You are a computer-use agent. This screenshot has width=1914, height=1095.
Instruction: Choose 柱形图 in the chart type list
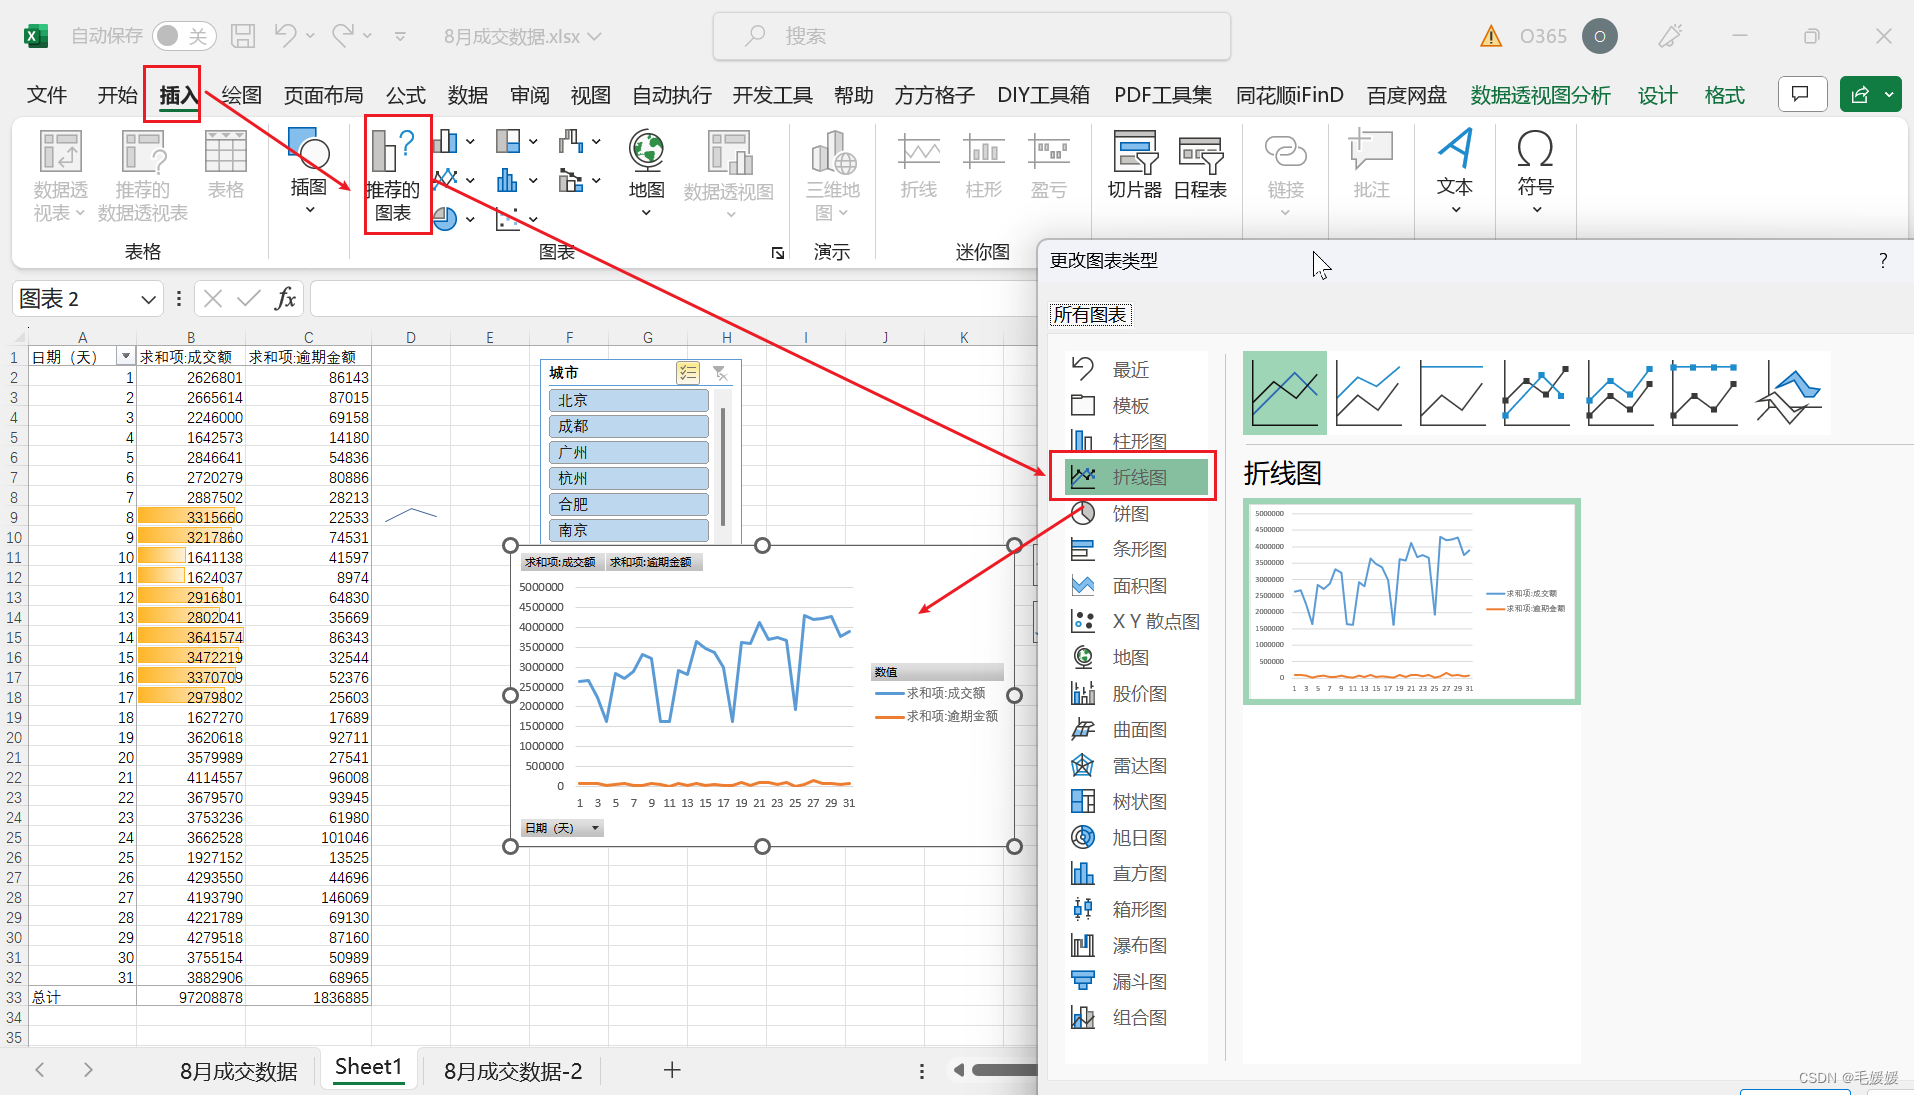click(x=1137, y=441)
